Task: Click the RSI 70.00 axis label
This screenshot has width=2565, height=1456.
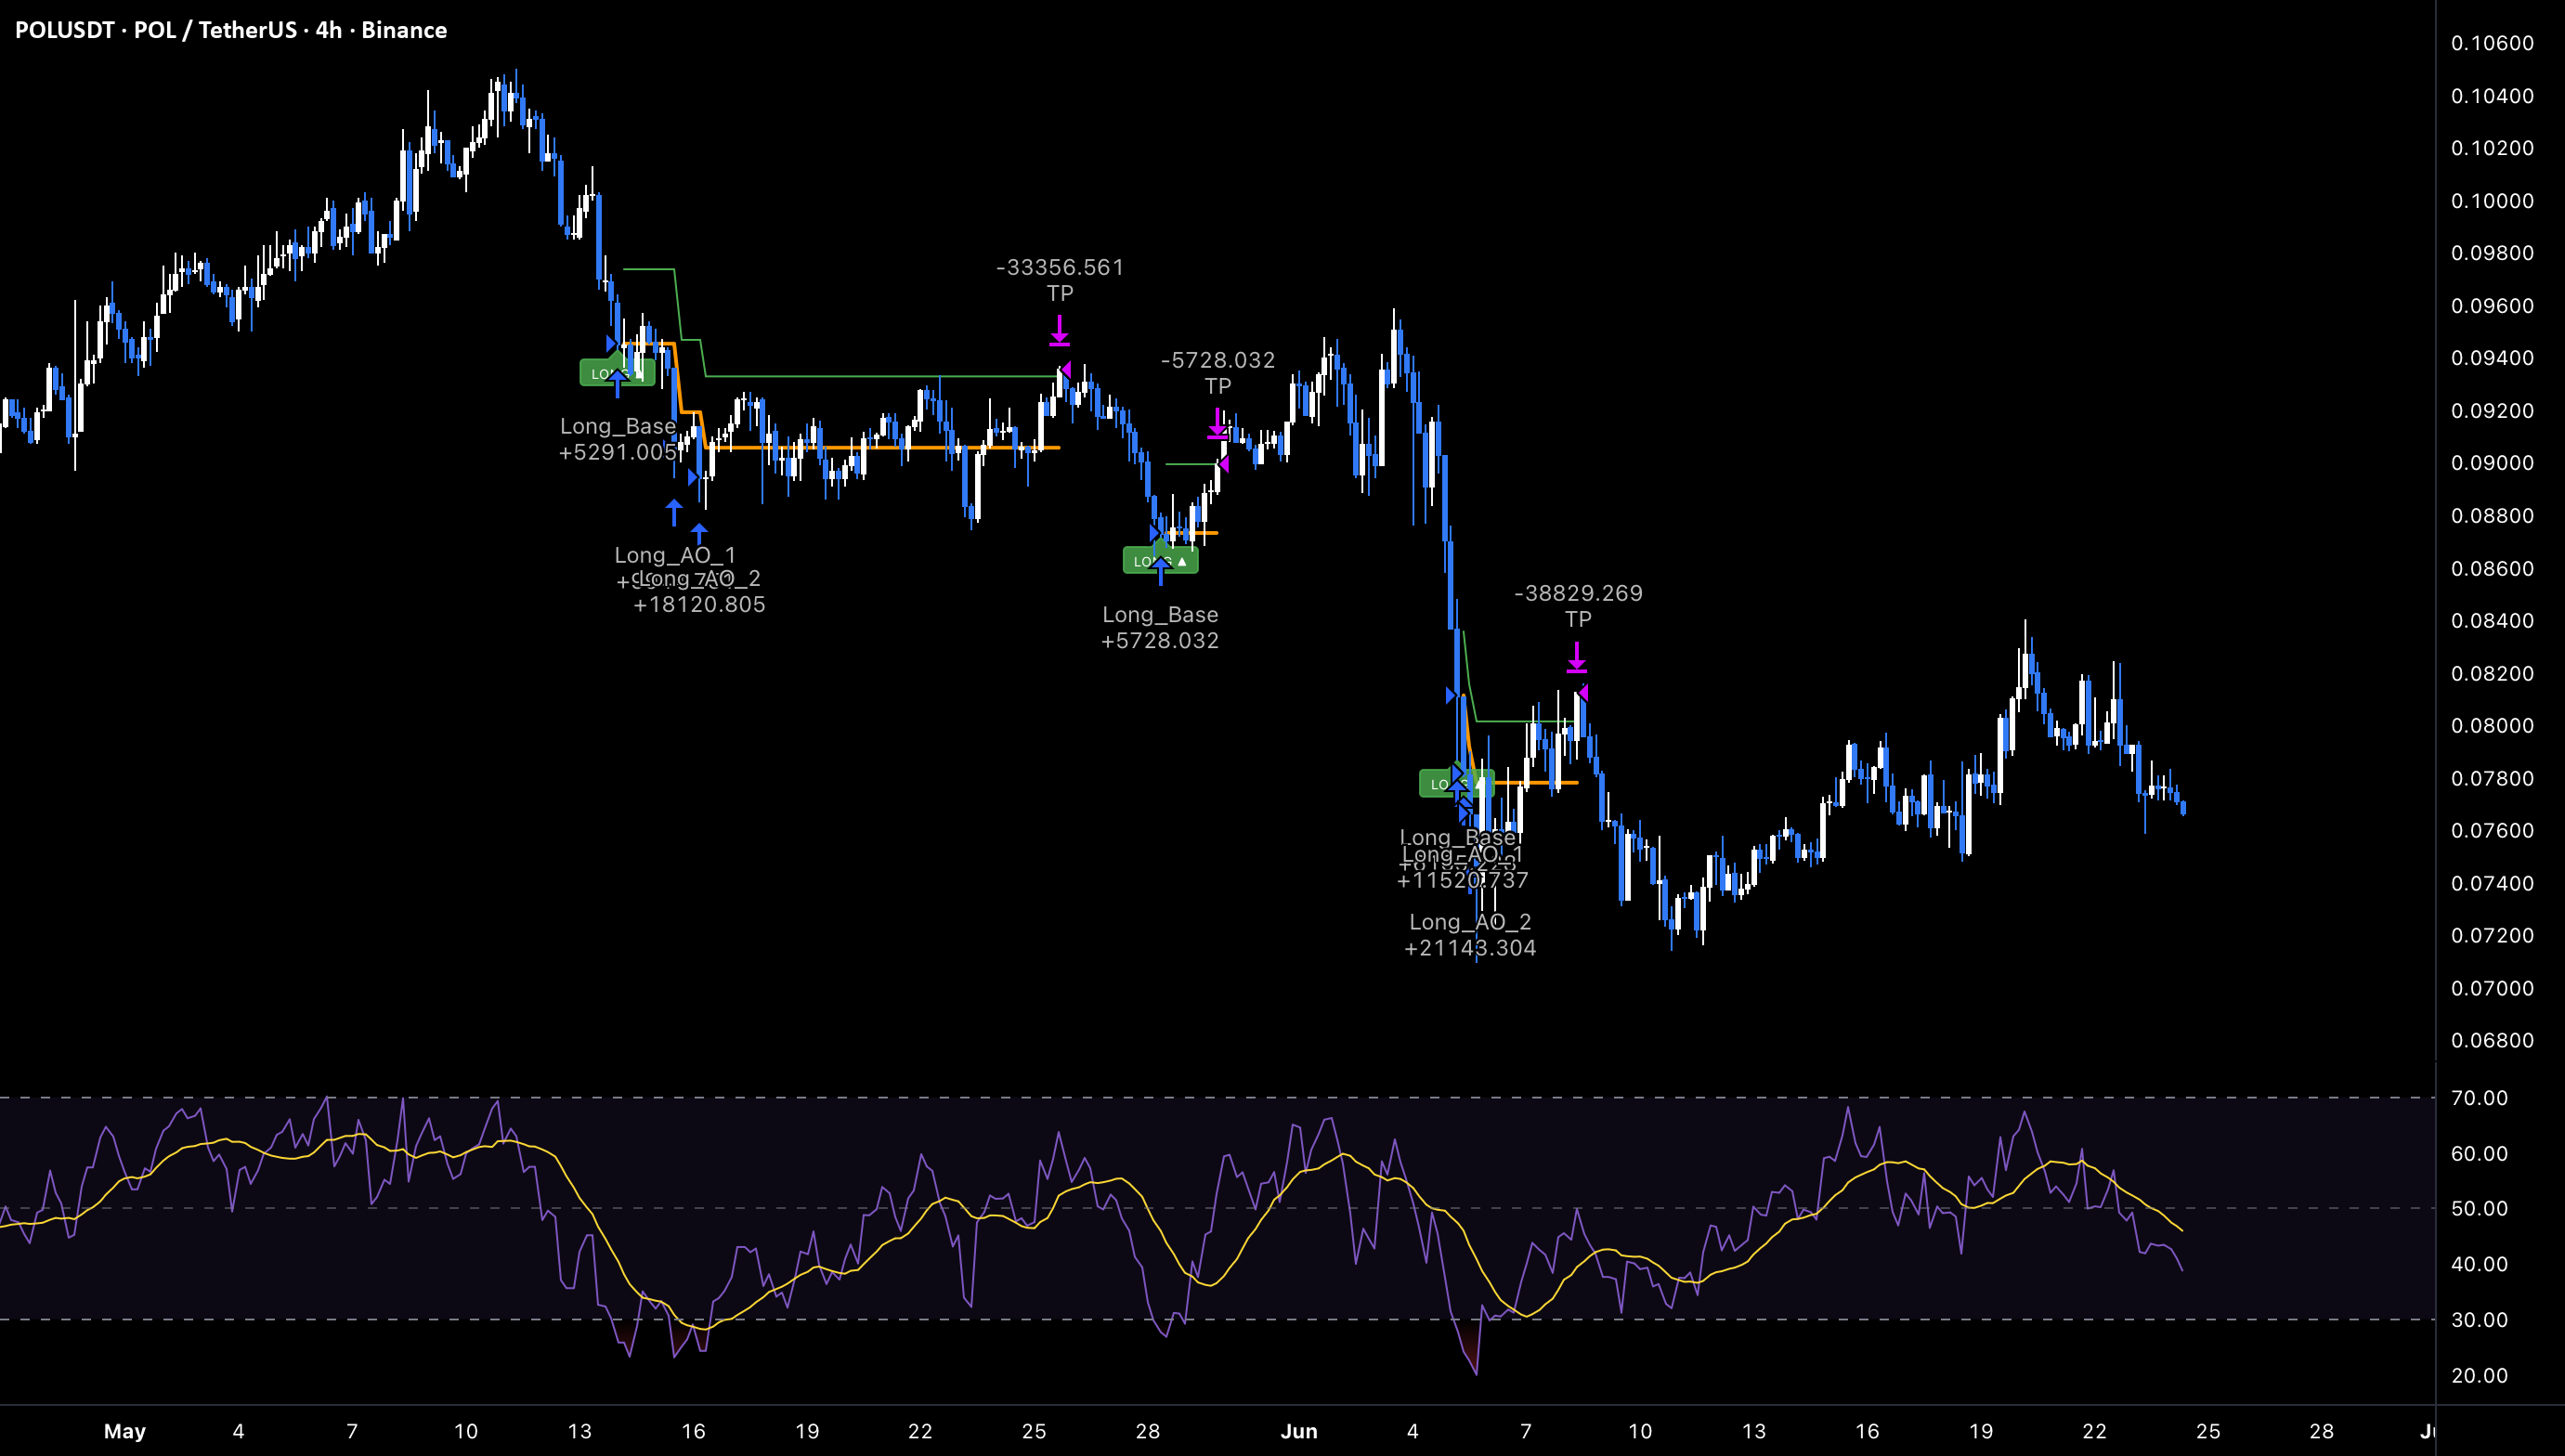Action: (x=2479, y=1098)
